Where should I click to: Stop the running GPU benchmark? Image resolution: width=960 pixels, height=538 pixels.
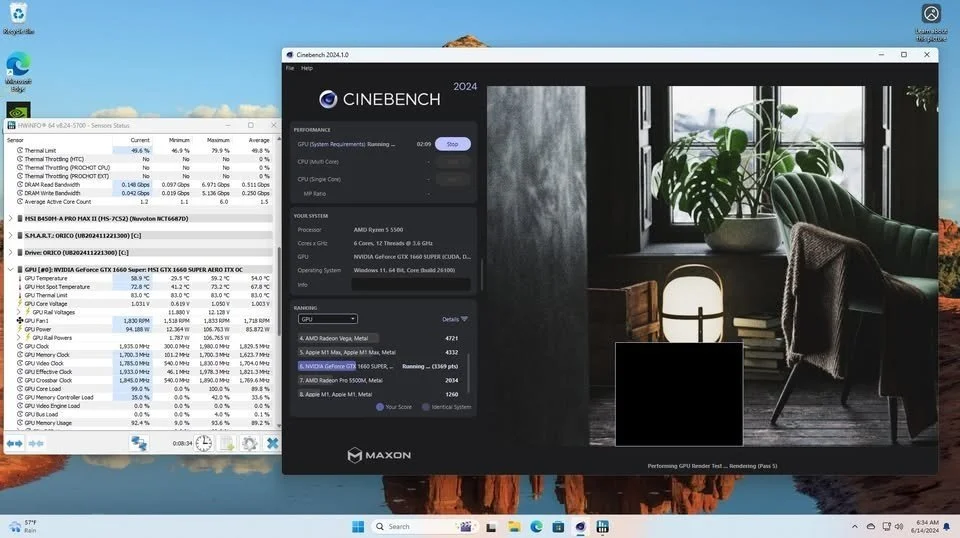point(452,144)
